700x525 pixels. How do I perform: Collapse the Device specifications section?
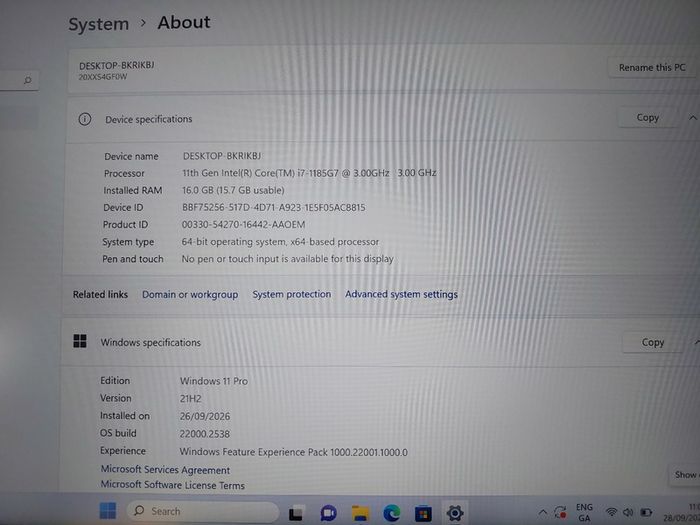click(692, 118)
